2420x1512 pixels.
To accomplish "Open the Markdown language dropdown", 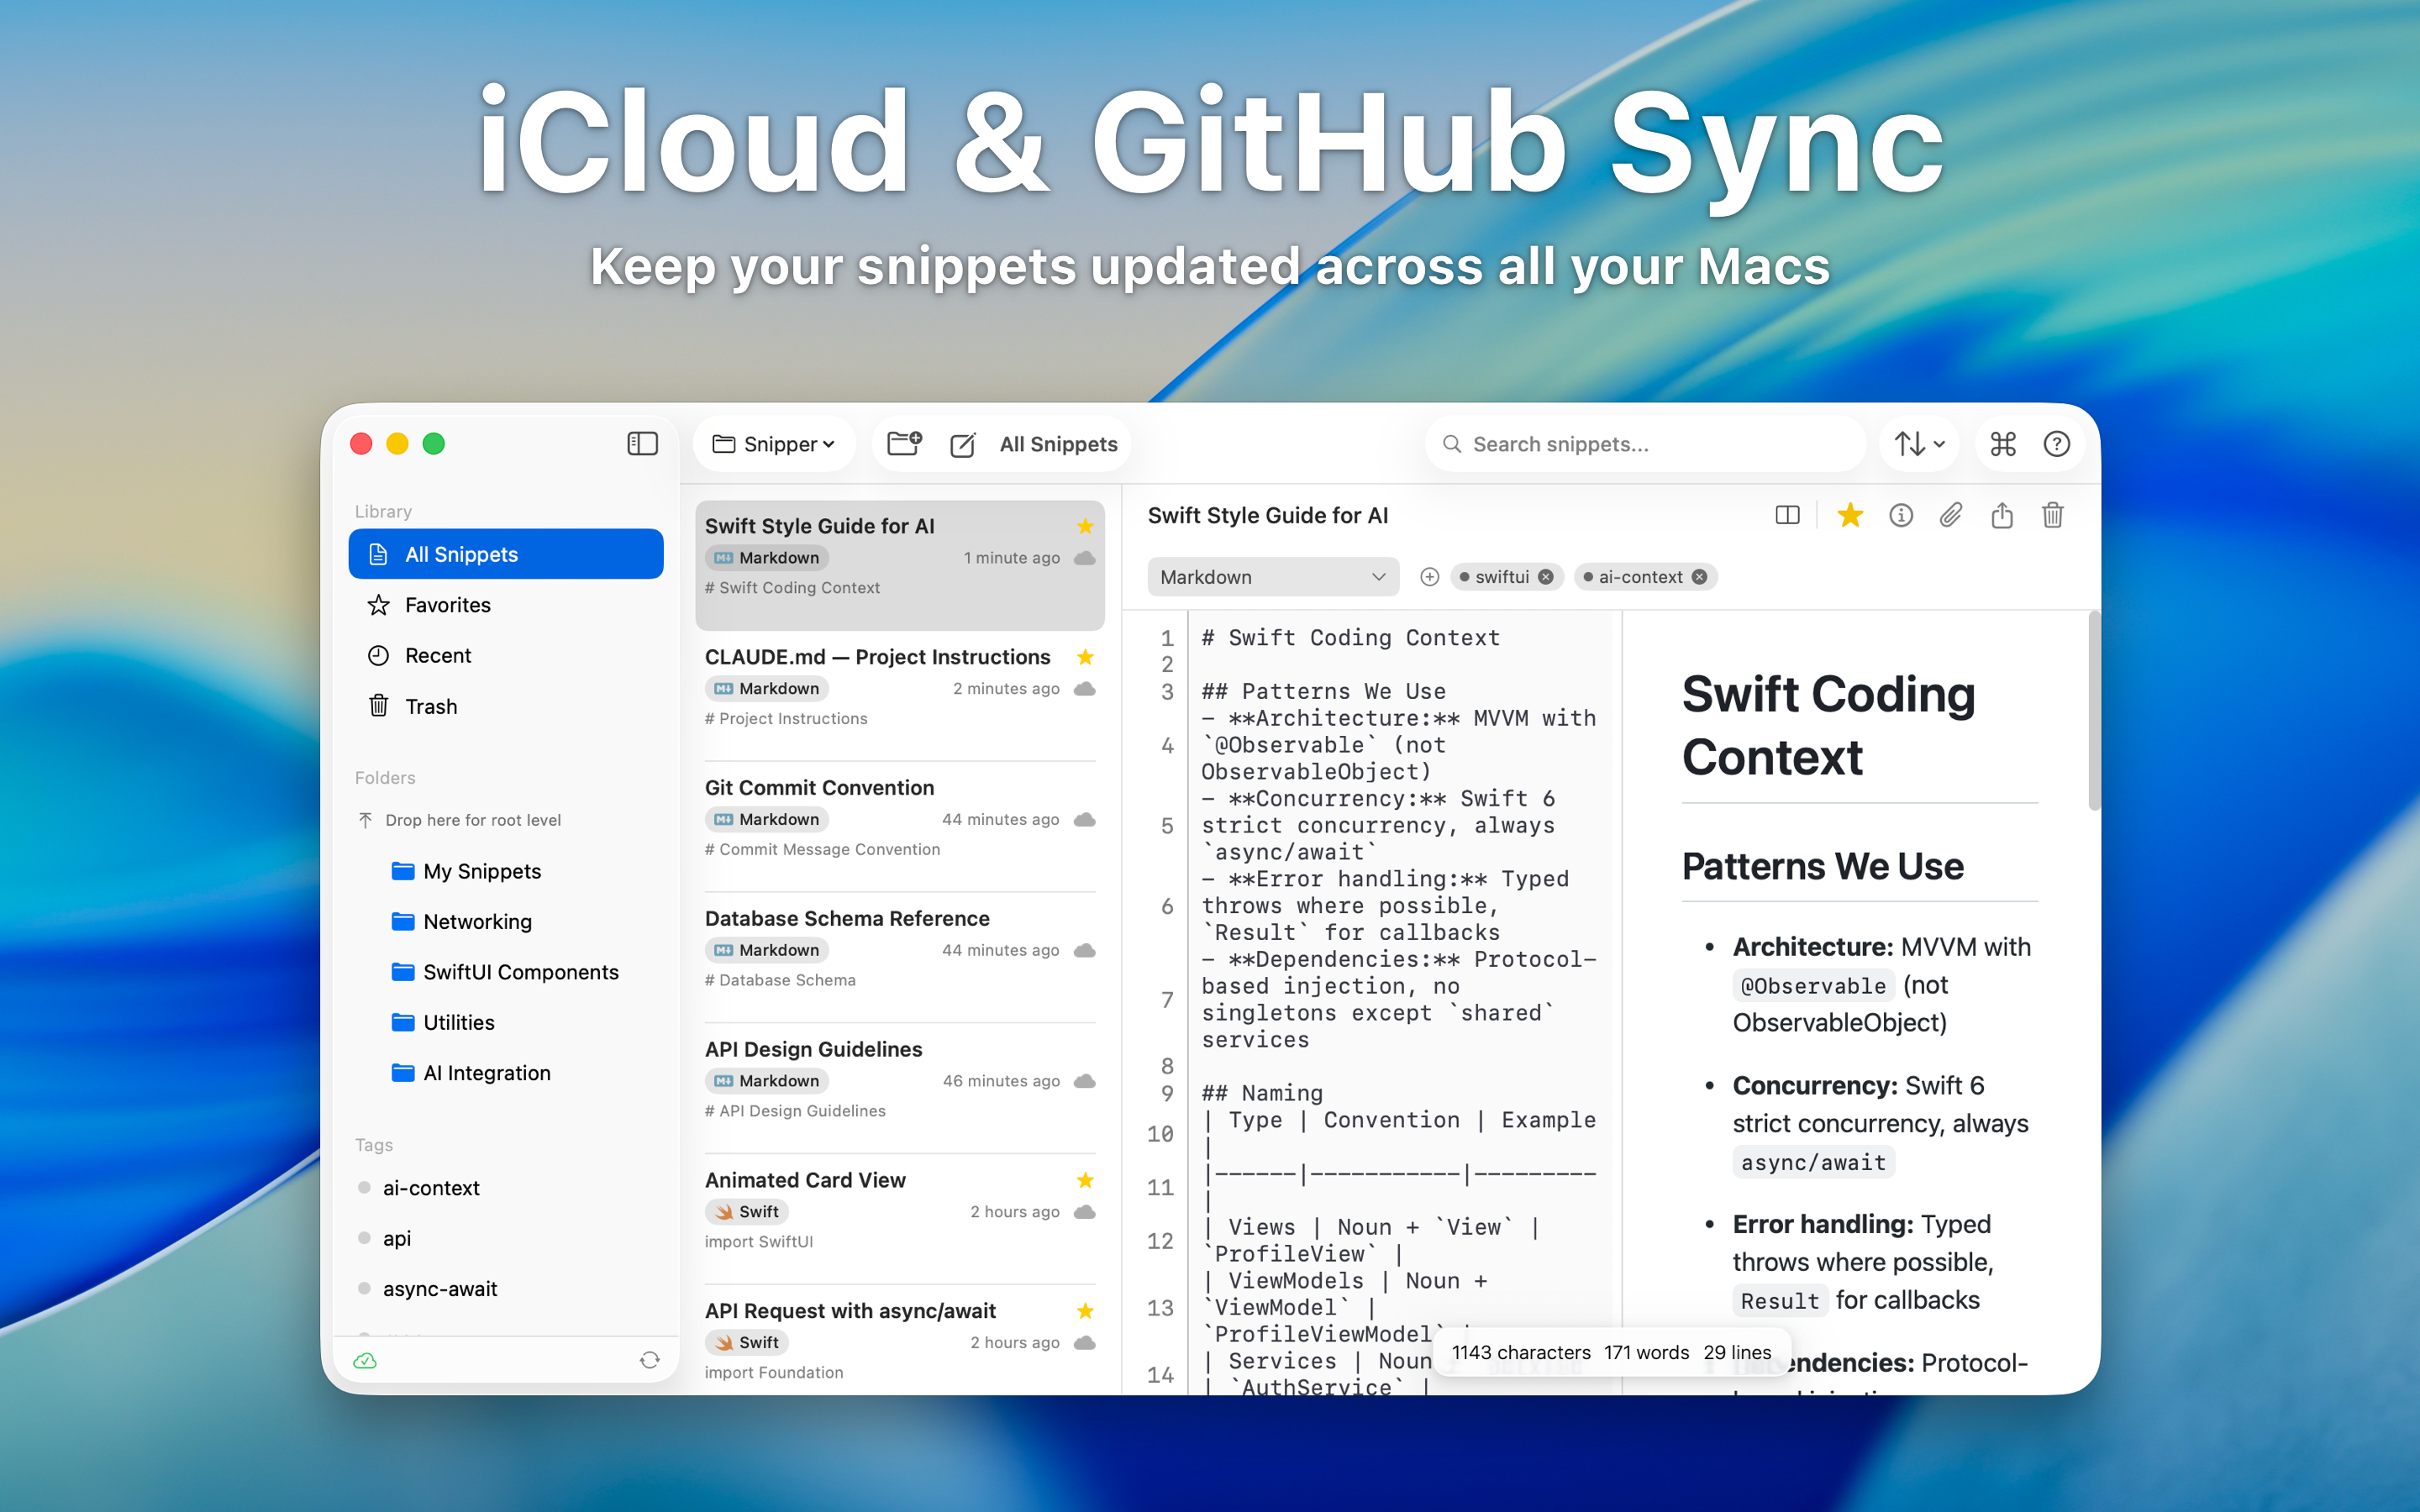I will click(1272, 577).
